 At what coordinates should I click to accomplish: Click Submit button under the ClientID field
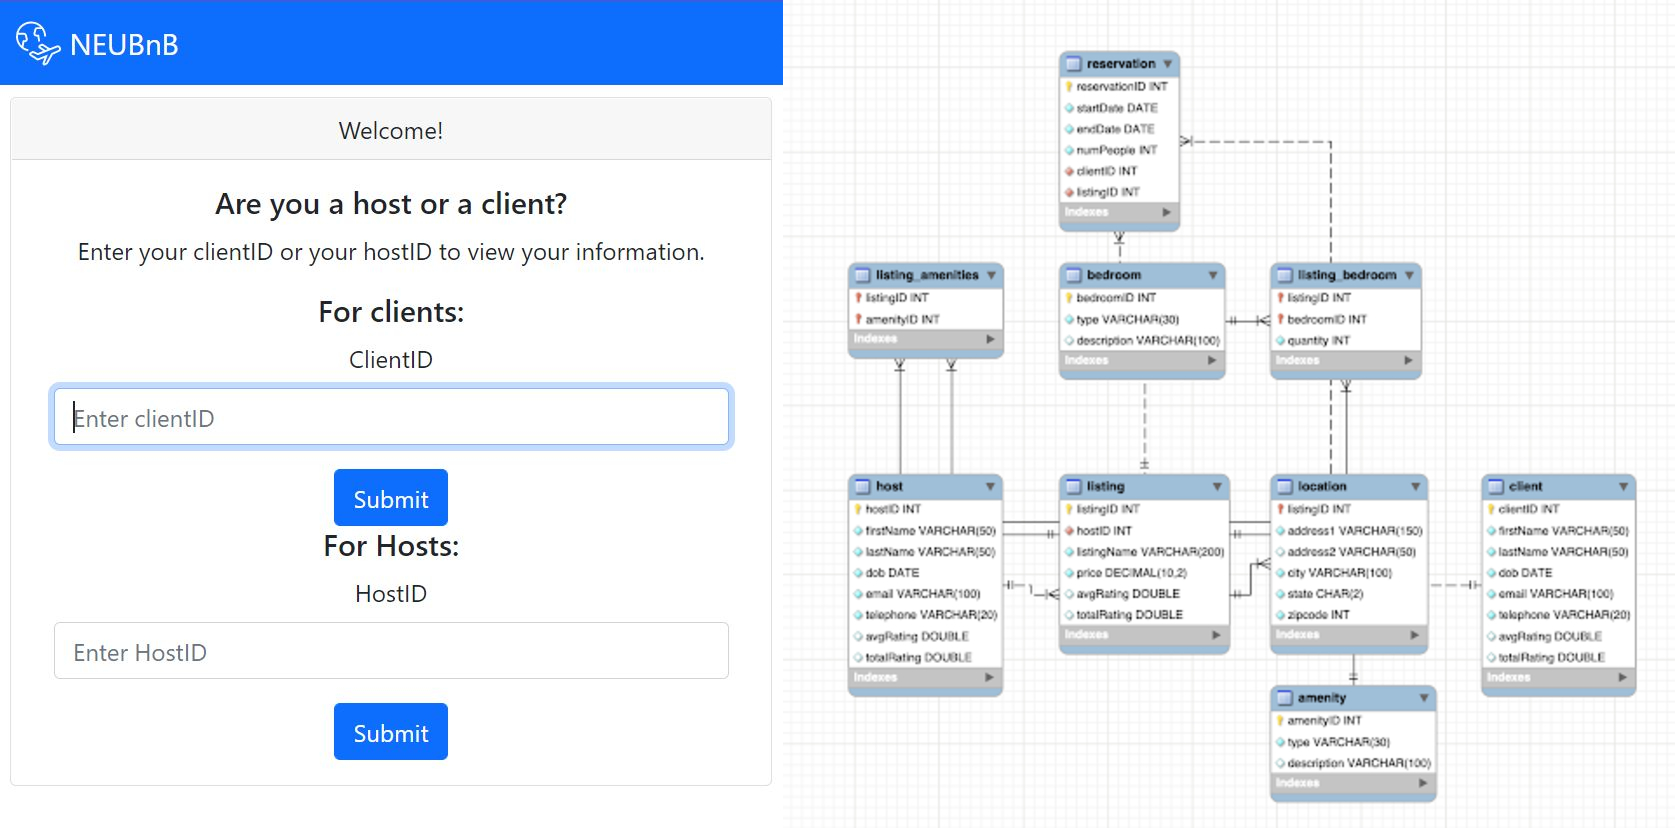click(x=391, y=497)
